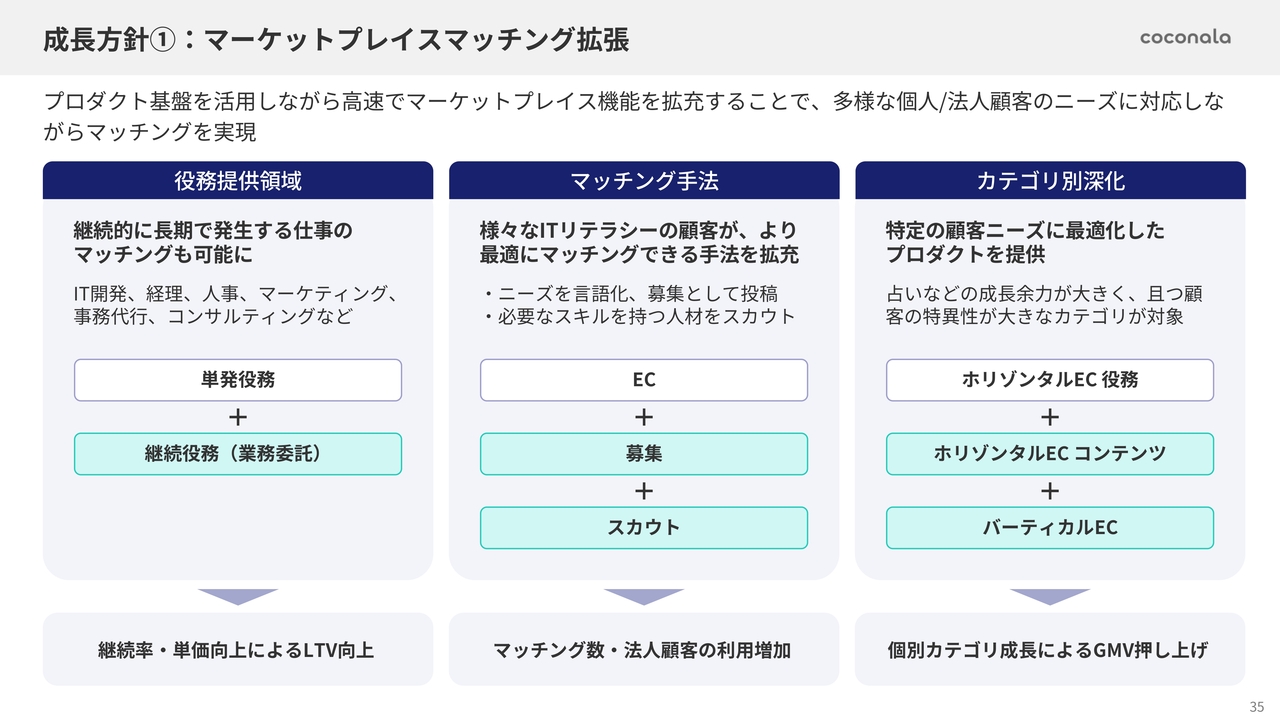Image resolution: width=1280 pixels, height=720 pixels.
Task: Click the スカウト box
Action: point(644,528)
